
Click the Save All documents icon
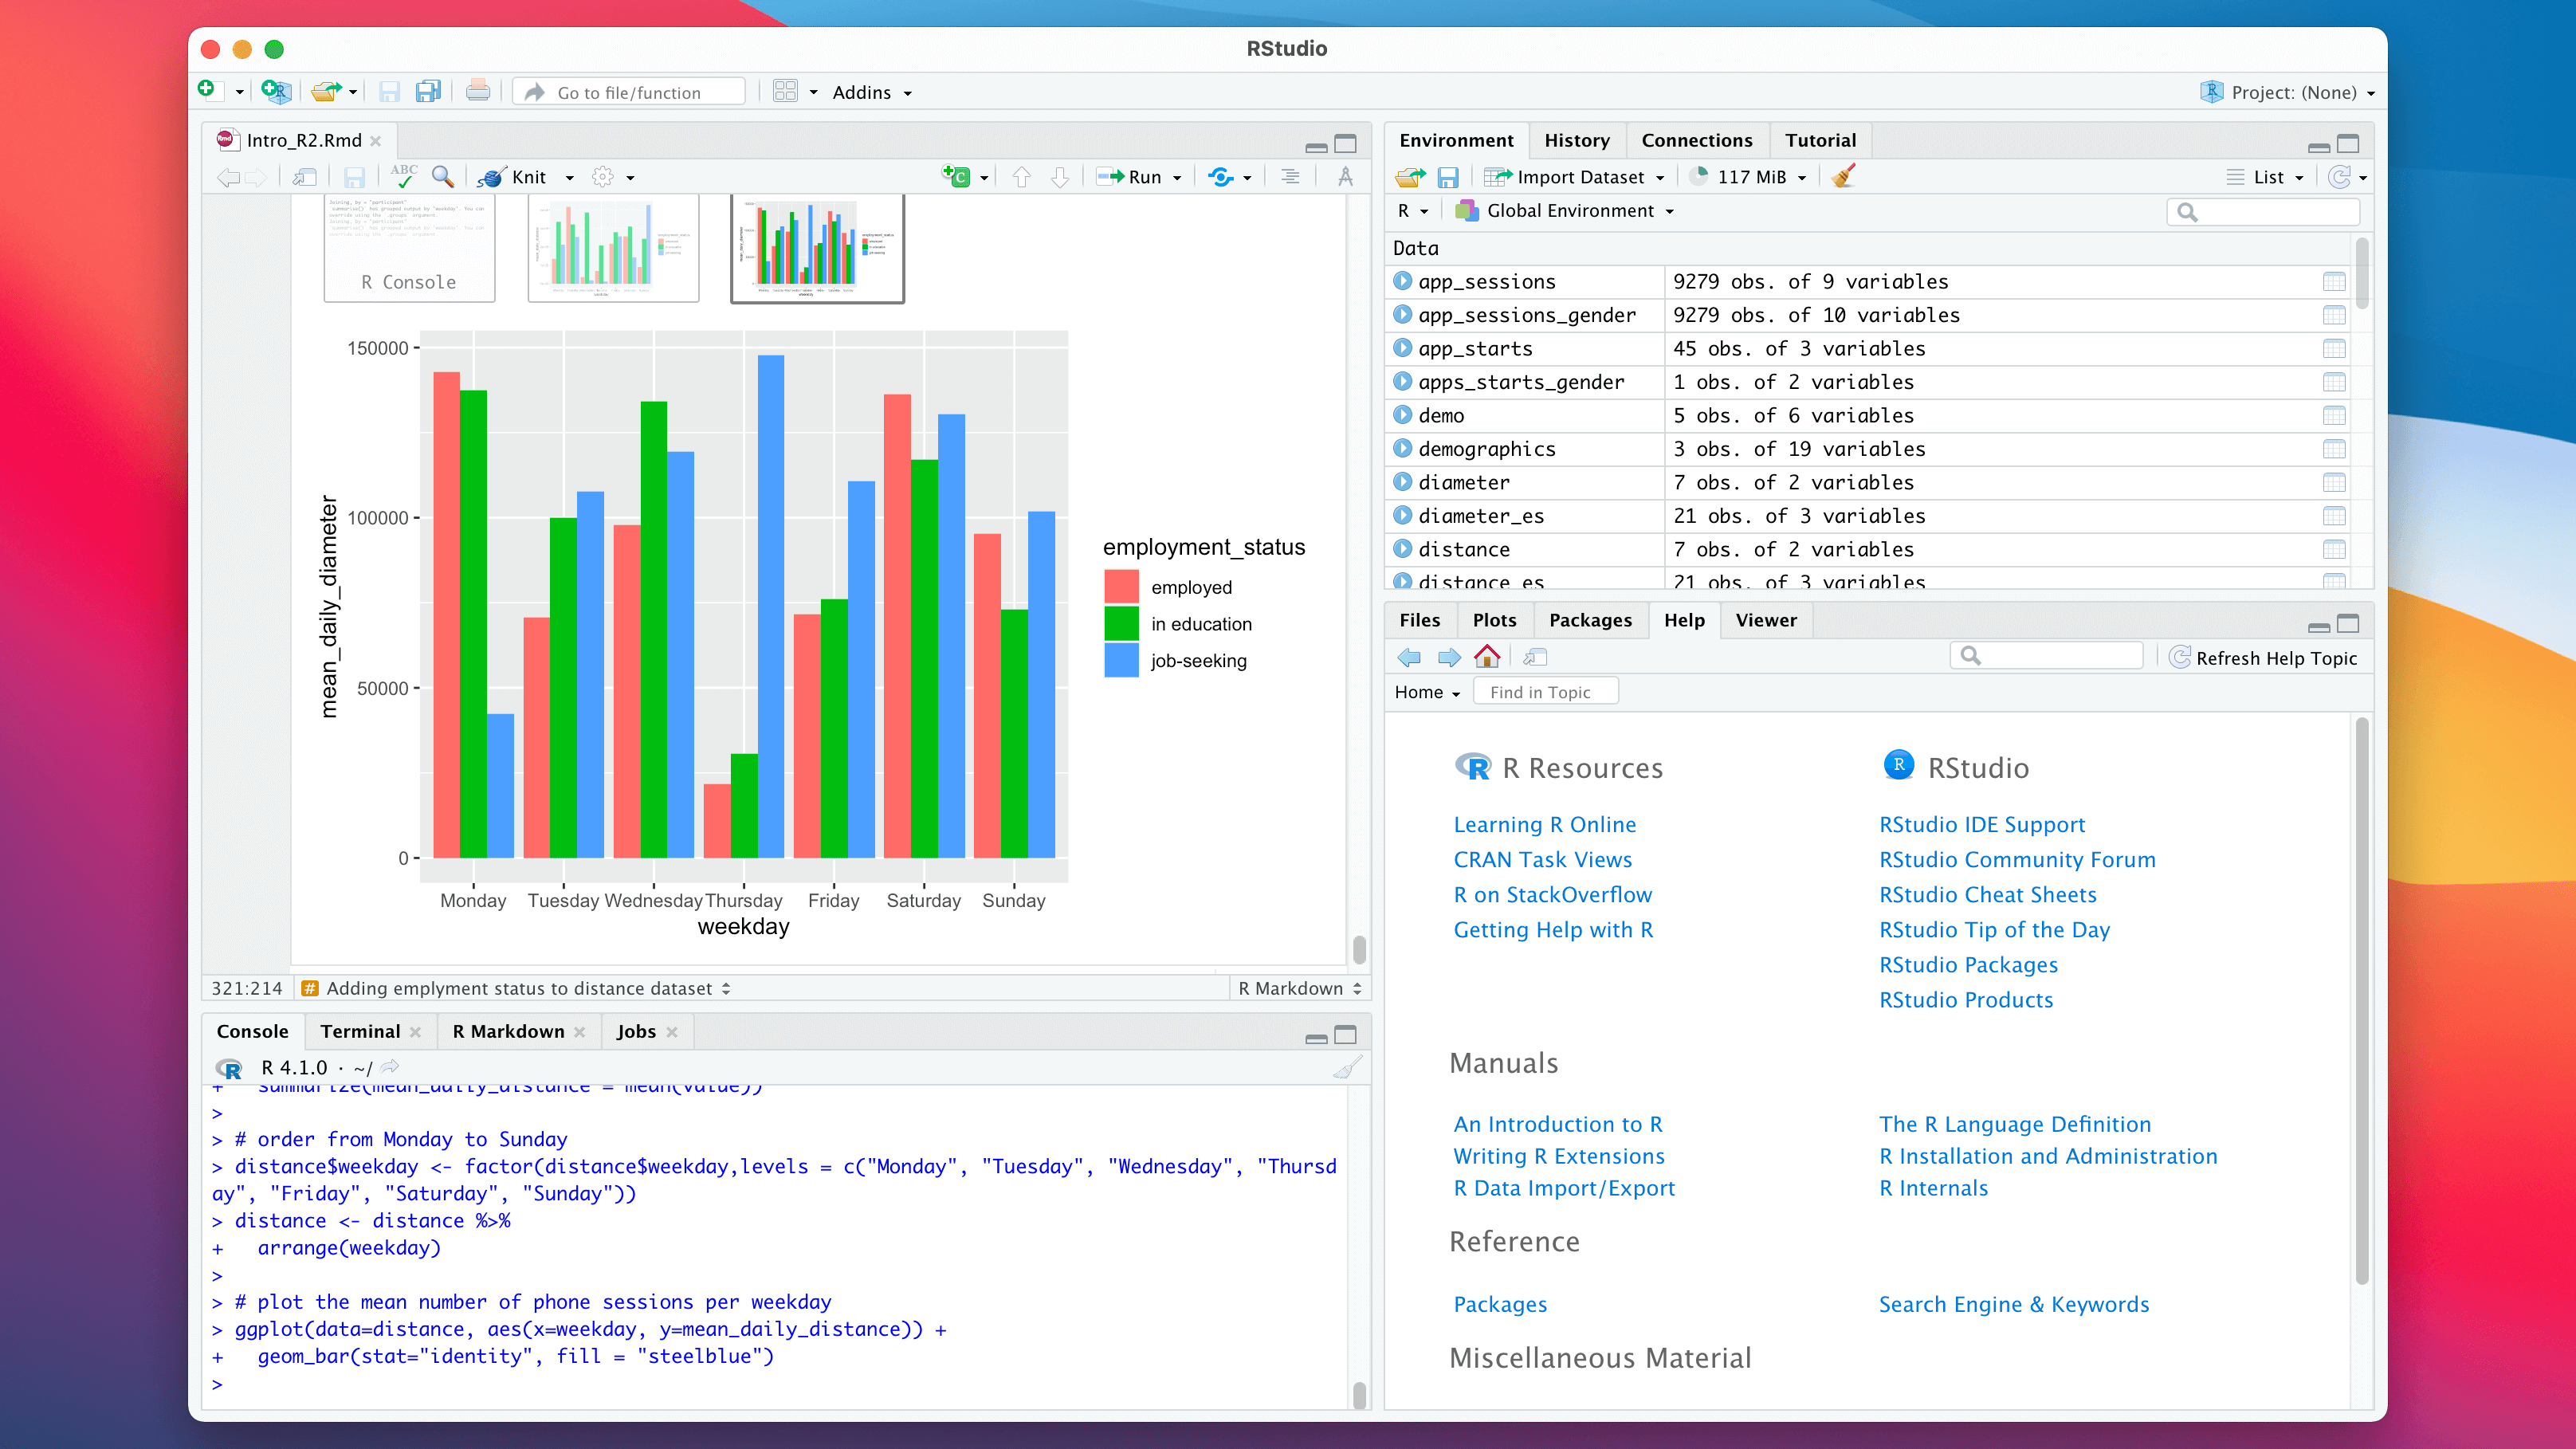click(428, 92)
